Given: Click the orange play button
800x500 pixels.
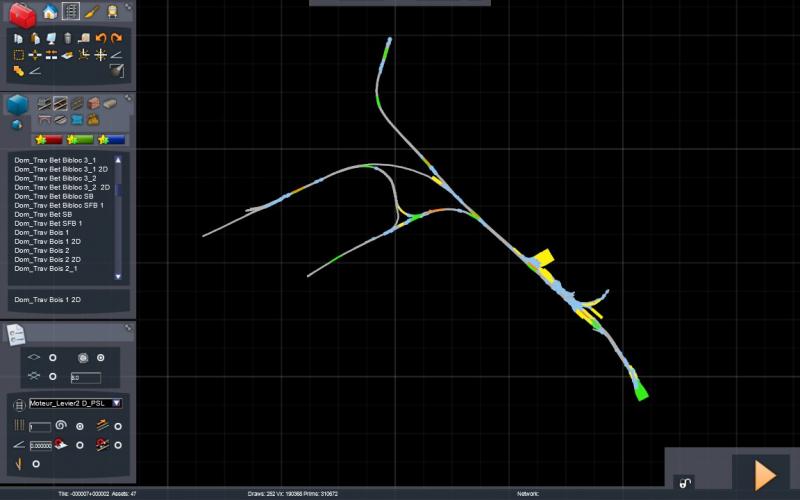Looking at the screenshot, I should [x=765, y=475].
